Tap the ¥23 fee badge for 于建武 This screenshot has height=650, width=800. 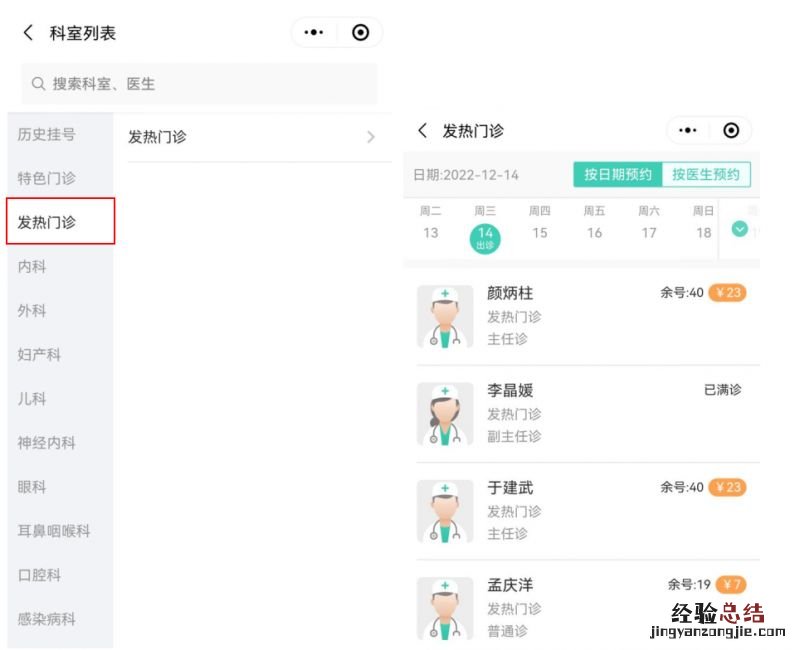pos(727,487)
